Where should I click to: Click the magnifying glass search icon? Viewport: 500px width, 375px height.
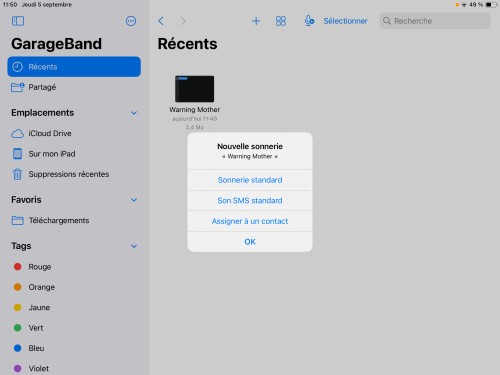tap(387, 21)
